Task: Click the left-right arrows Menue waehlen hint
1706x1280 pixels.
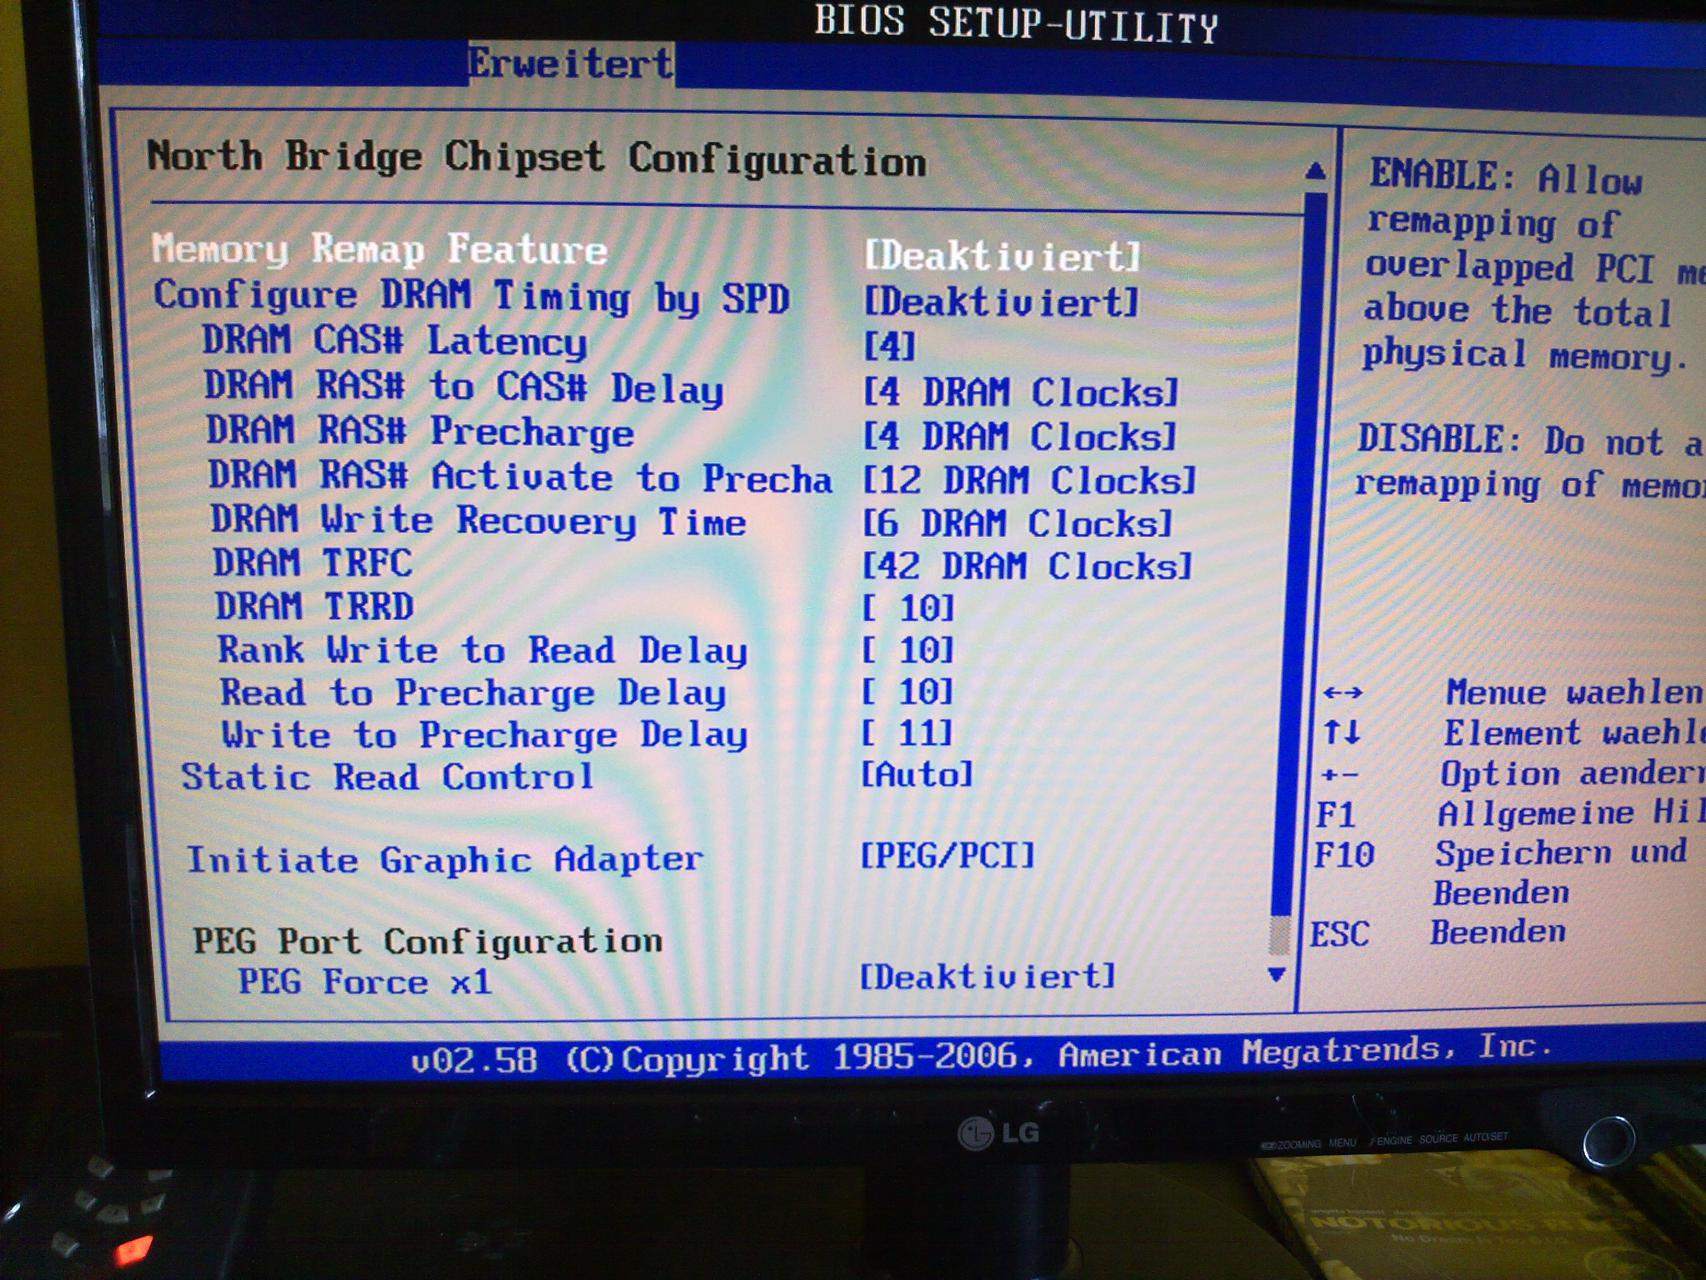Action: click(x=1512, y=692)
